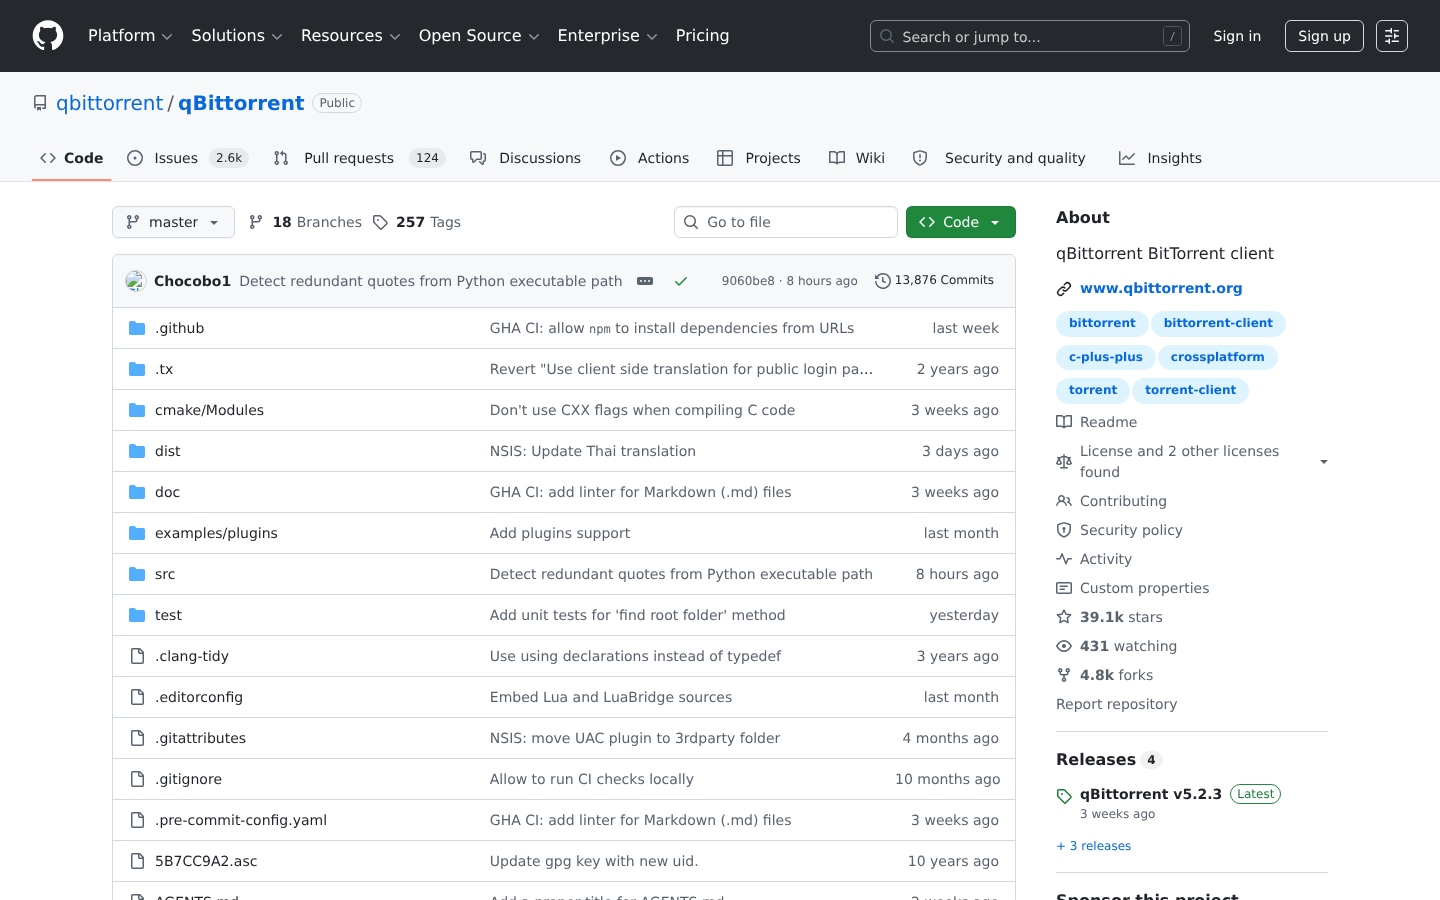Click the .gitignore file icon
This screenshot has height=900, width=1440.
[x=137, y=779]
